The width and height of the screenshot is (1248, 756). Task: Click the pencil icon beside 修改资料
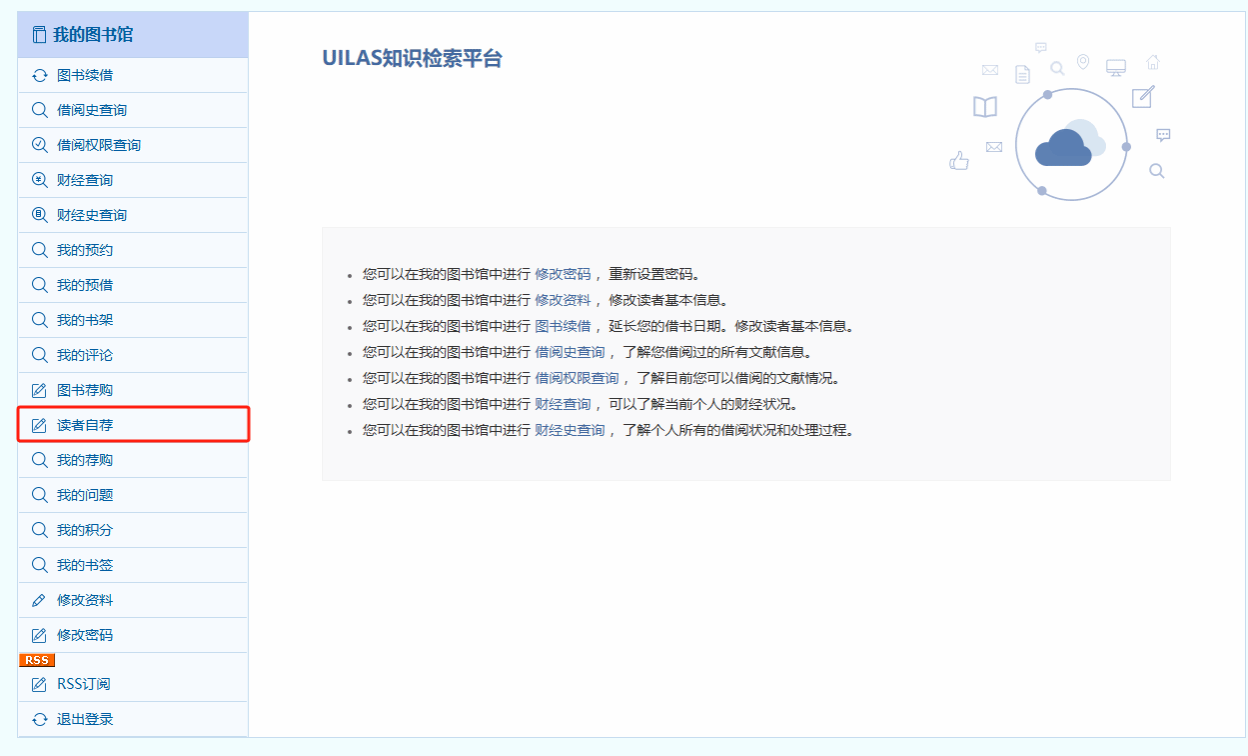(x=40, y=600)
